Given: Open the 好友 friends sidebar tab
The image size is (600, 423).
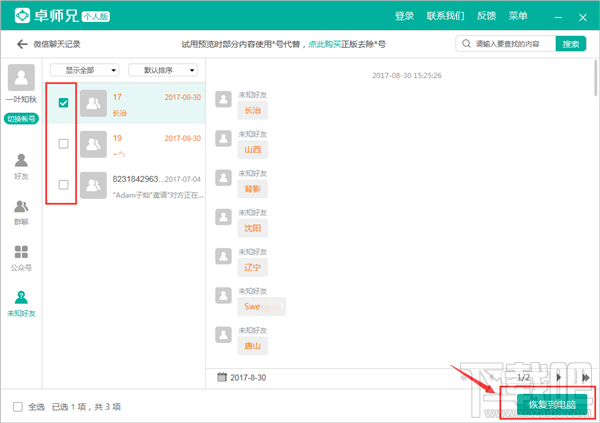Looking at the screenshot, I should (x=21, y=167).
